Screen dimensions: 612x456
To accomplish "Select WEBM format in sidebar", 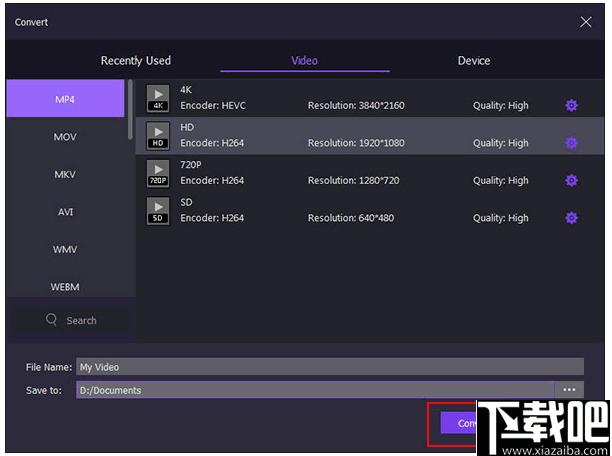I will coord(65,287).
